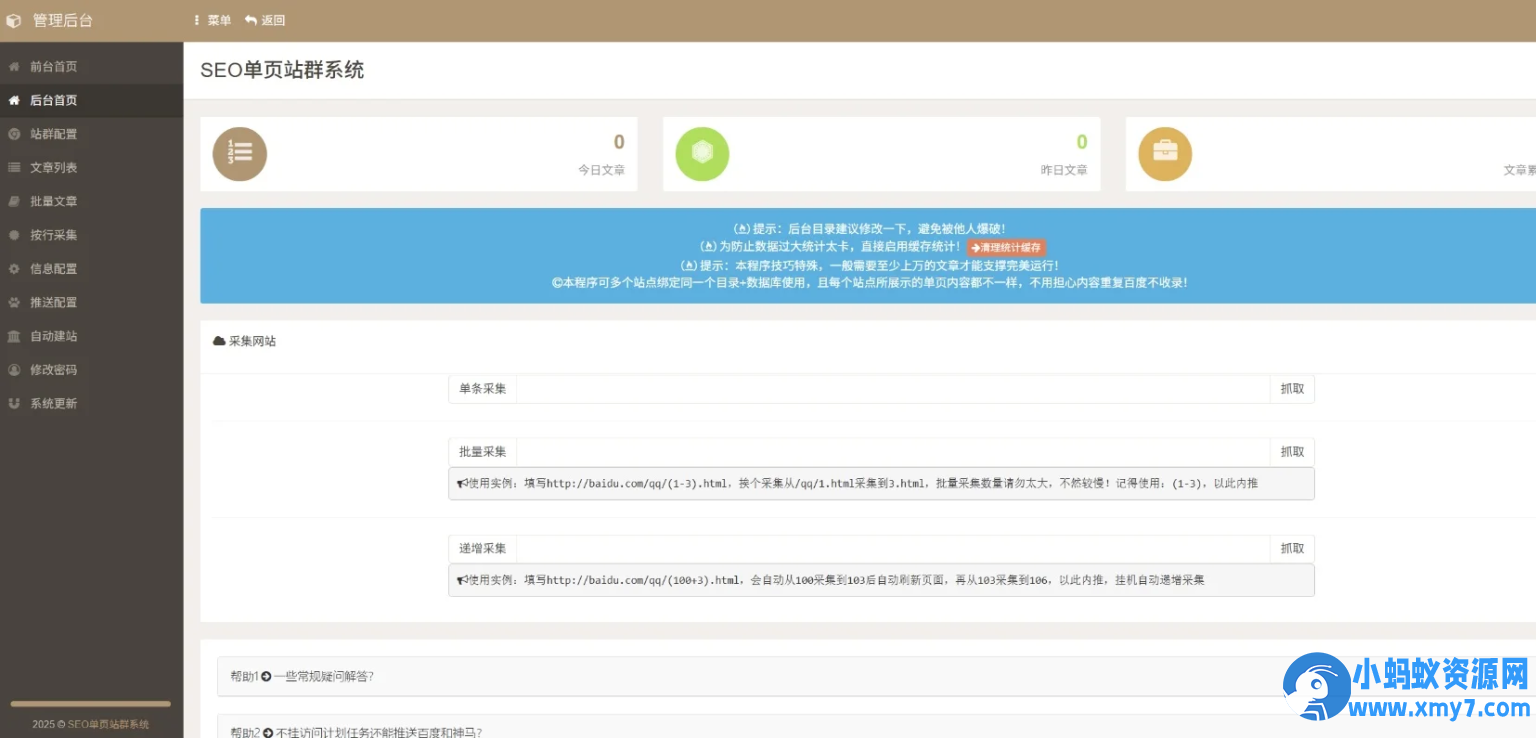
Task: Click the bank icon beside 自动建站
Action: coord(14,336)
